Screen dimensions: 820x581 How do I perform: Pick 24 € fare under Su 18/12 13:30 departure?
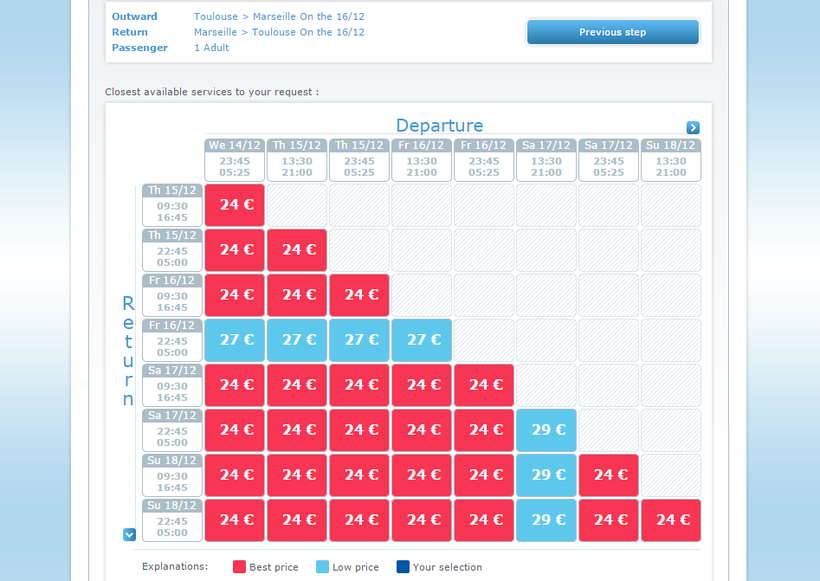[671, 520]
